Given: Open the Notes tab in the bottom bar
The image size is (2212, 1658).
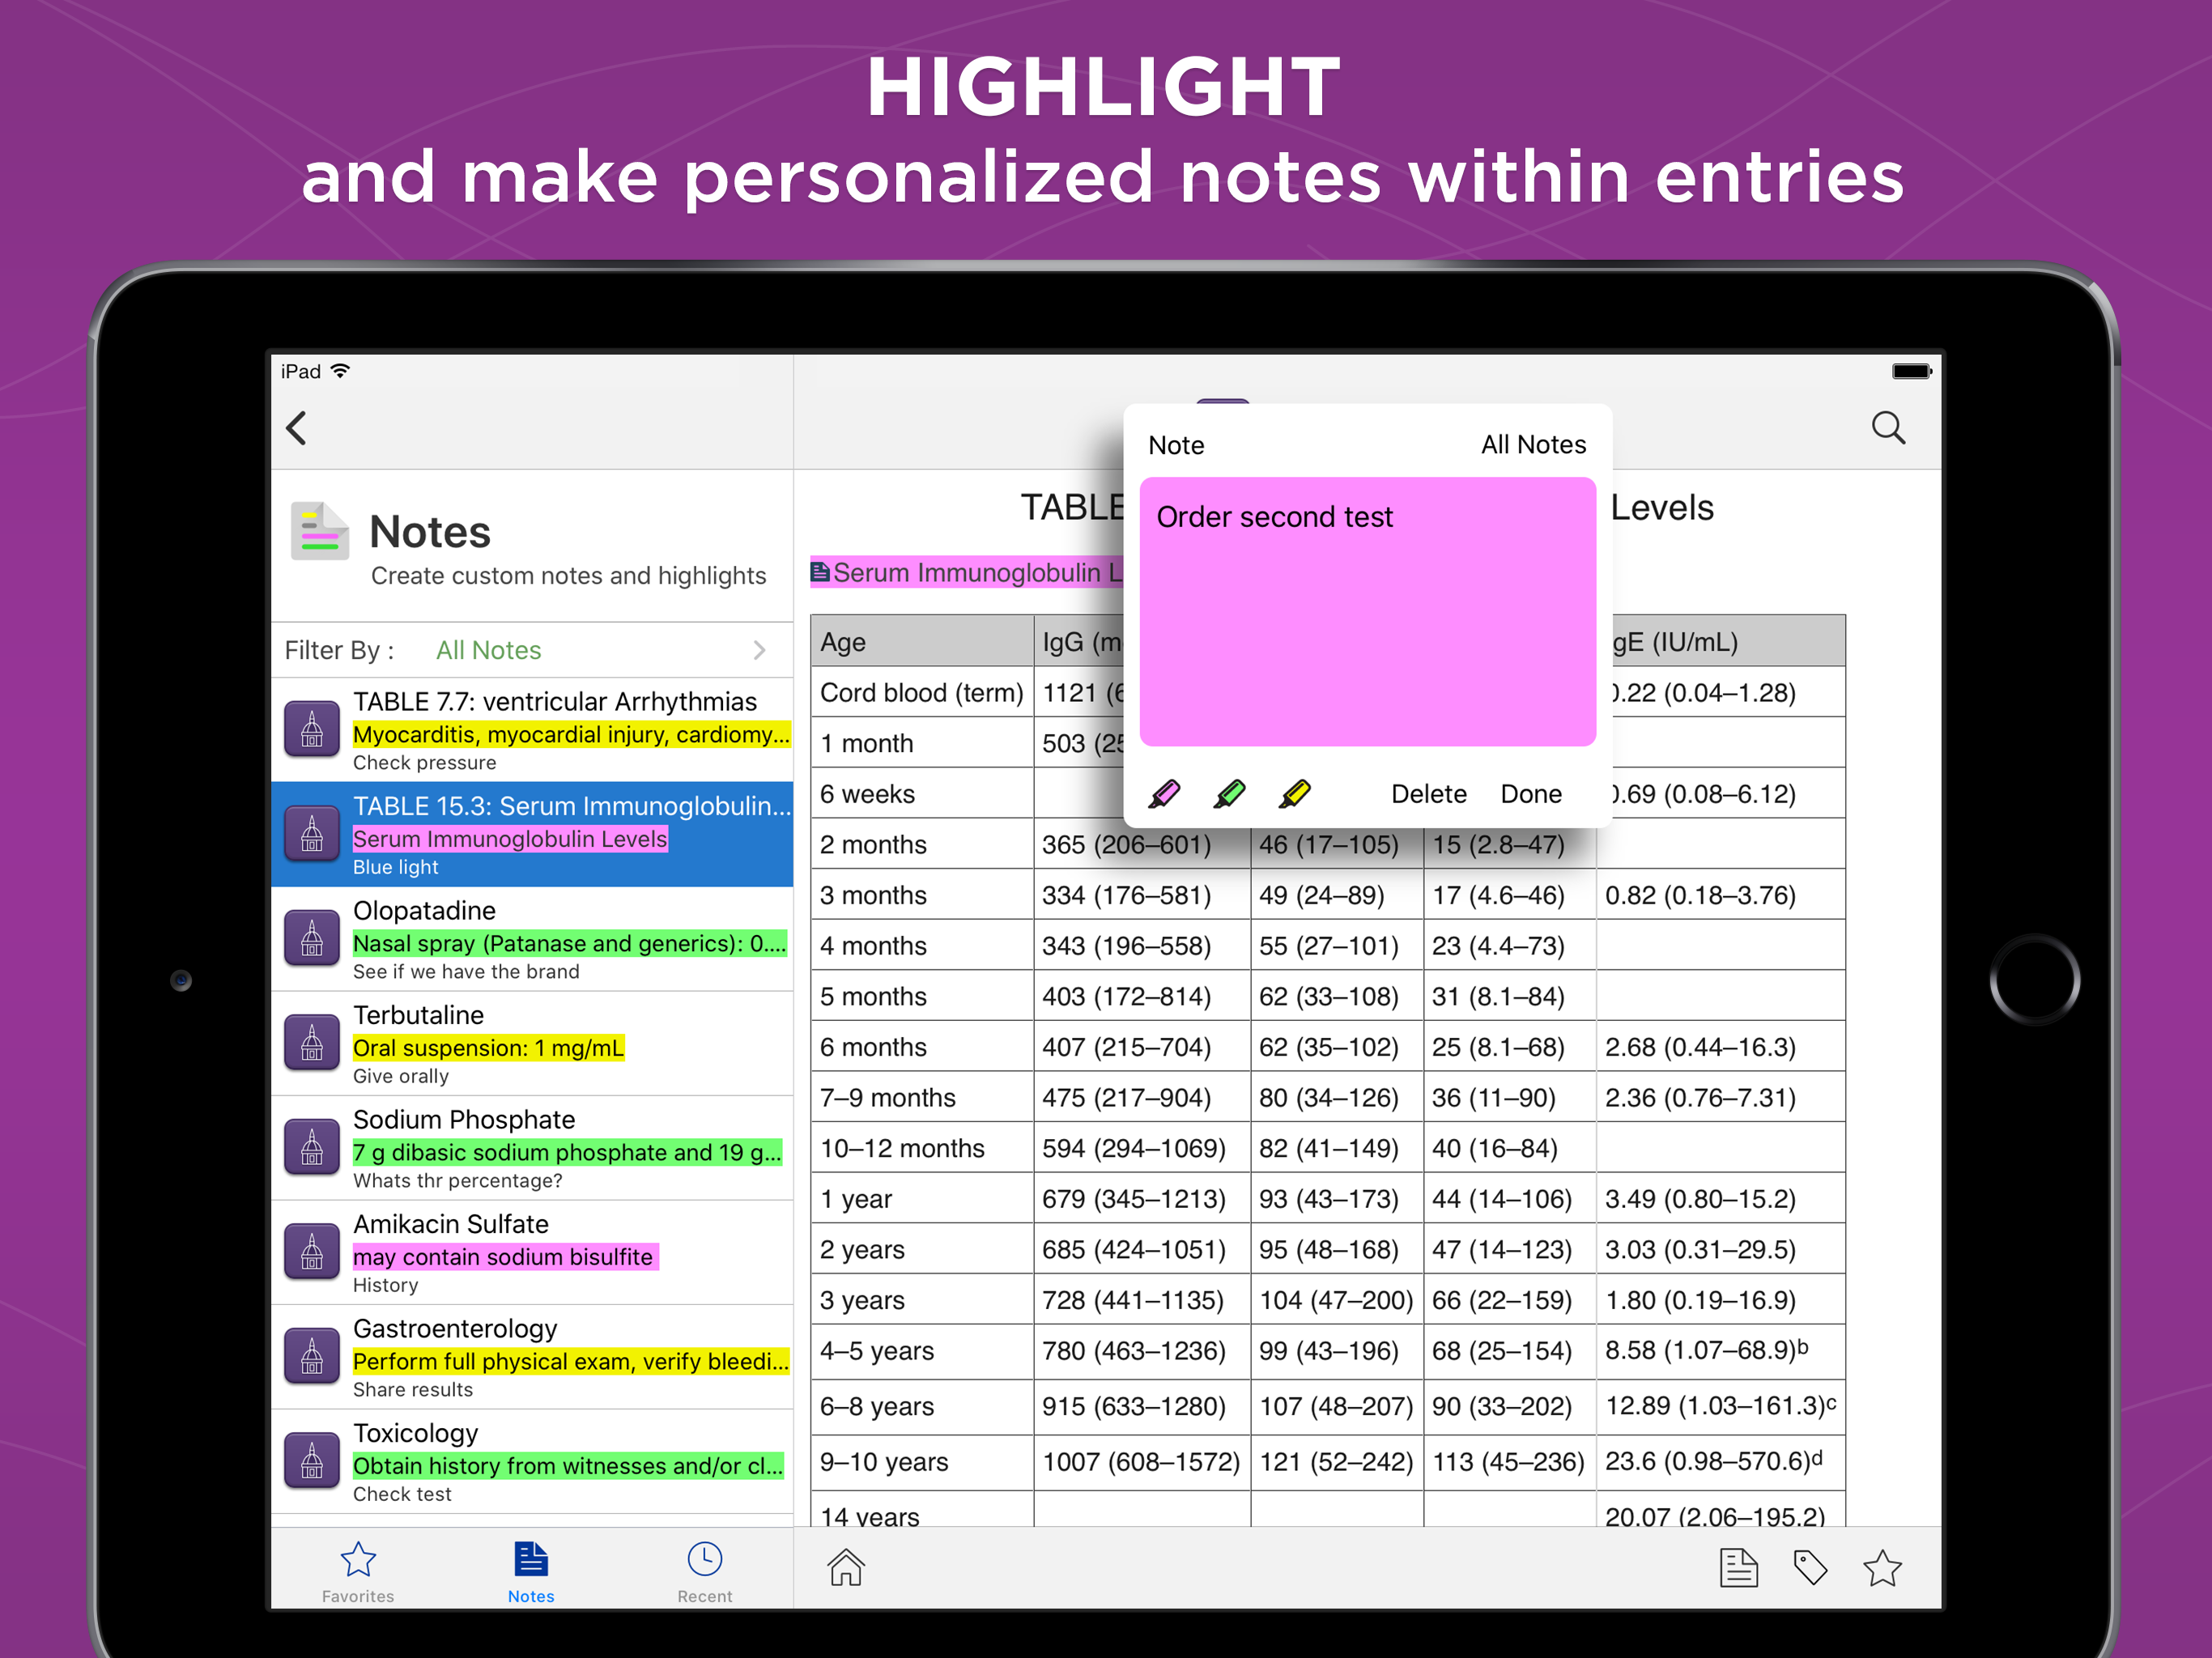Looking at the screenshot, I should click(x=531, y=1570).
